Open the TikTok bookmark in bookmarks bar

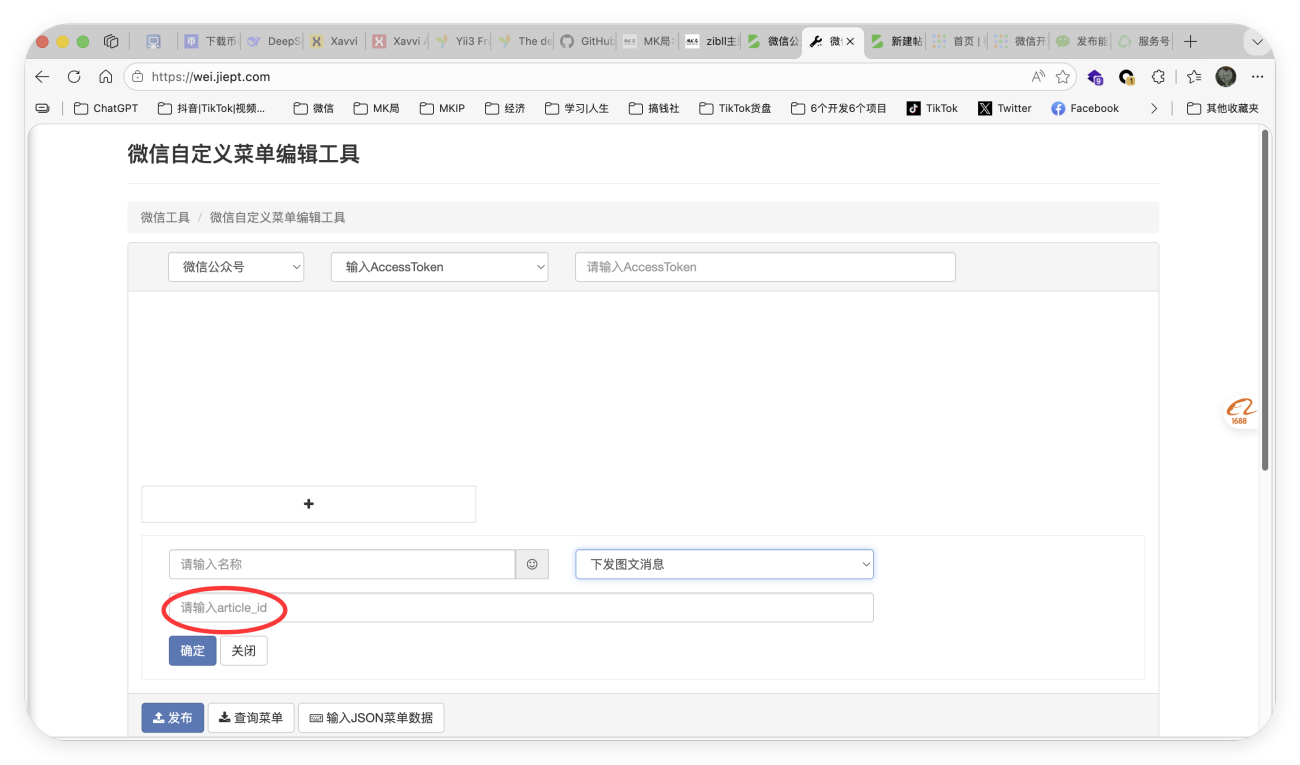click(x=932, y=108)
